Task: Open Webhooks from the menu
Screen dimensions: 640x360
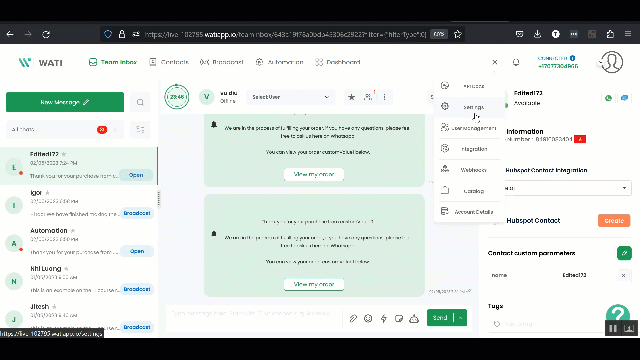Action: point(469,170)
